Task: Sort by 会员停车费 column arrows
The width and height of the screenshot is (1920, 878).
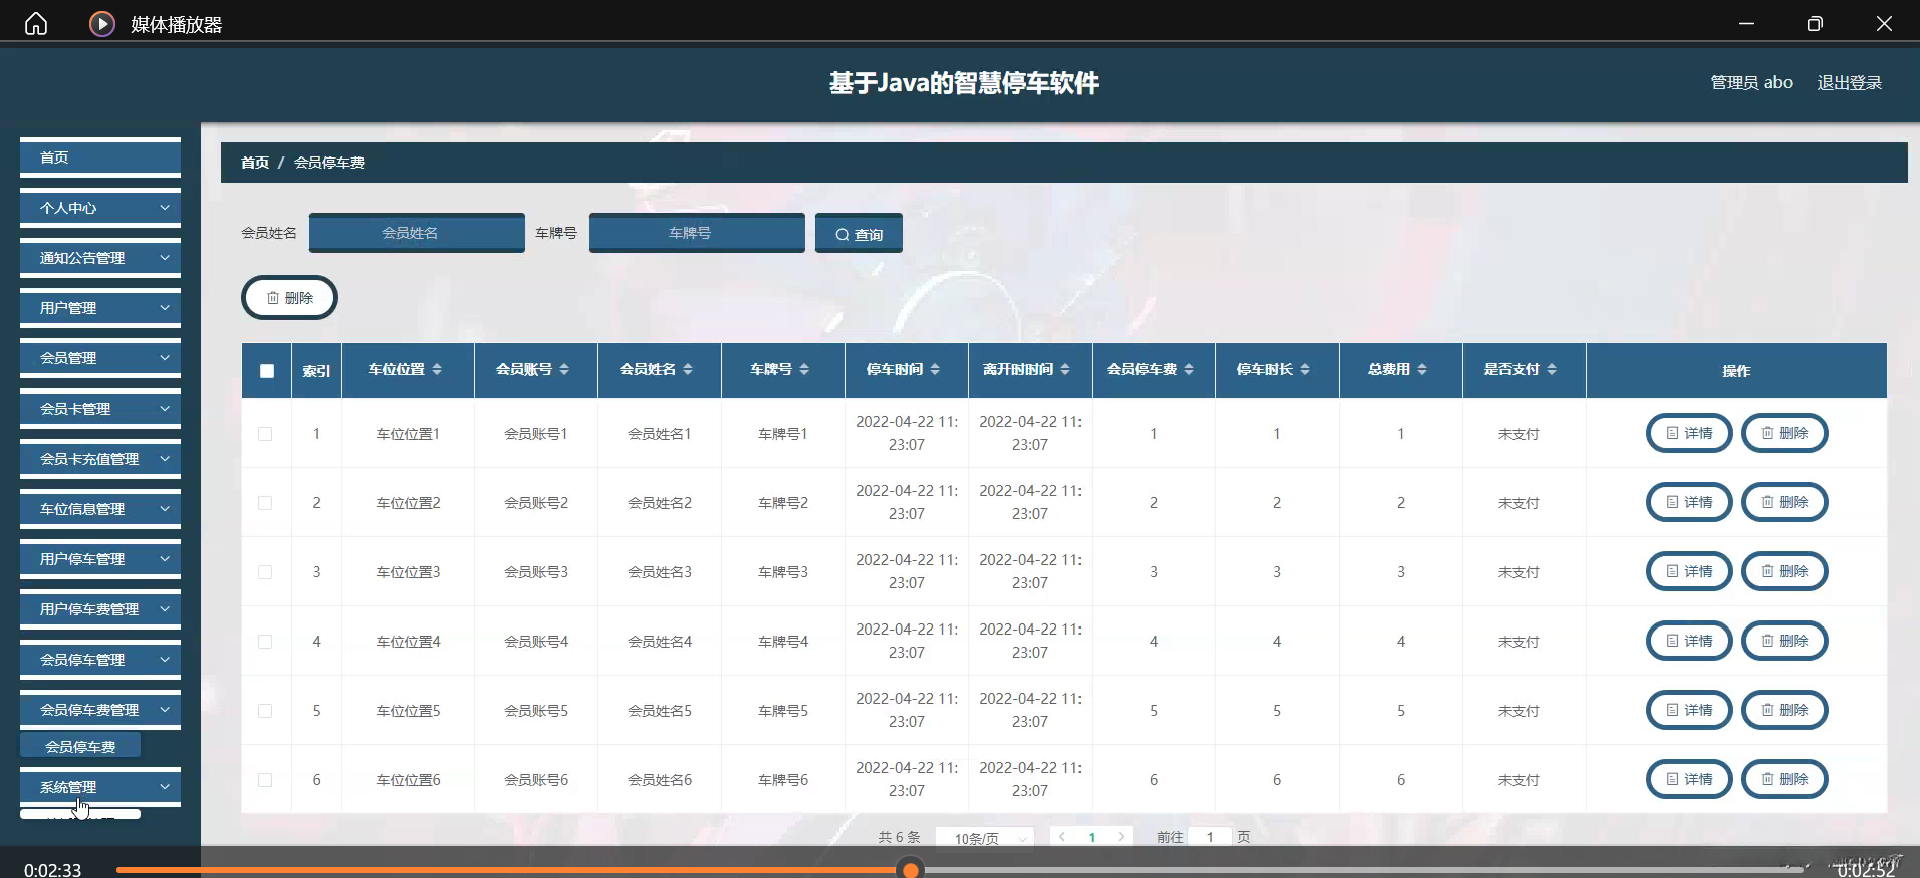Action: click(x=1189, y=370)
